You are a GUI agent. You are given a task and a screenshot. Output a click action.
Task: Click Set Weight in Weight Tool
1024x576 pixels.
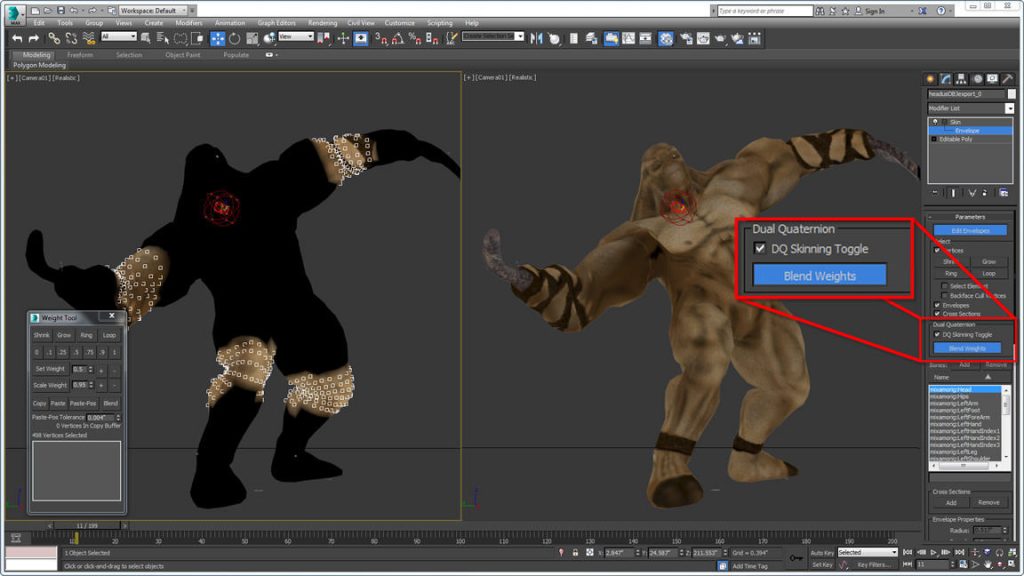tap(49, 369)
